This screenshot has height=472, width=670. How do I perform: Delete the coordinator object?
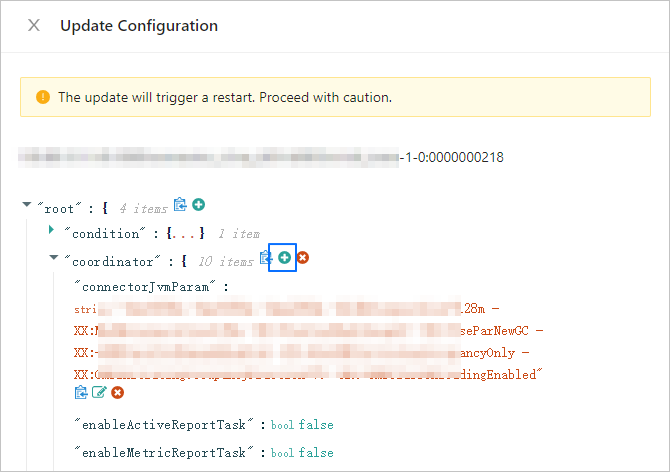(x=303, y=258)
